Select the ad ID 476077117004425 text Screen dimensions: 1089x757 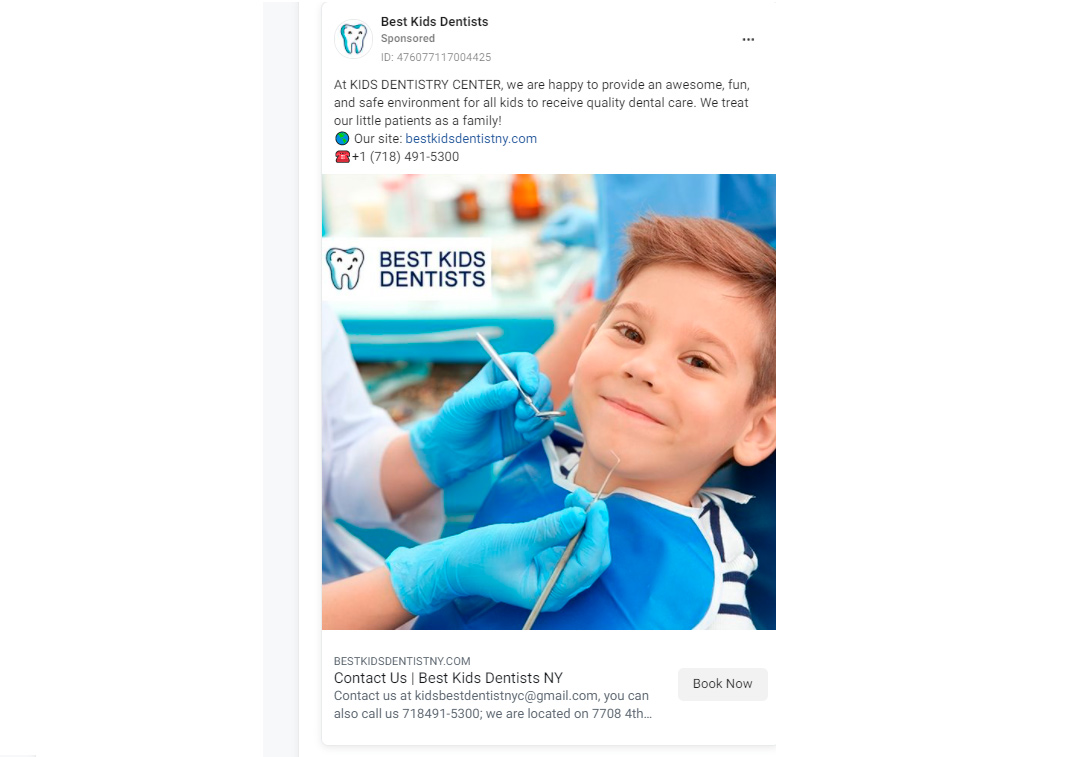pos(435,57)
